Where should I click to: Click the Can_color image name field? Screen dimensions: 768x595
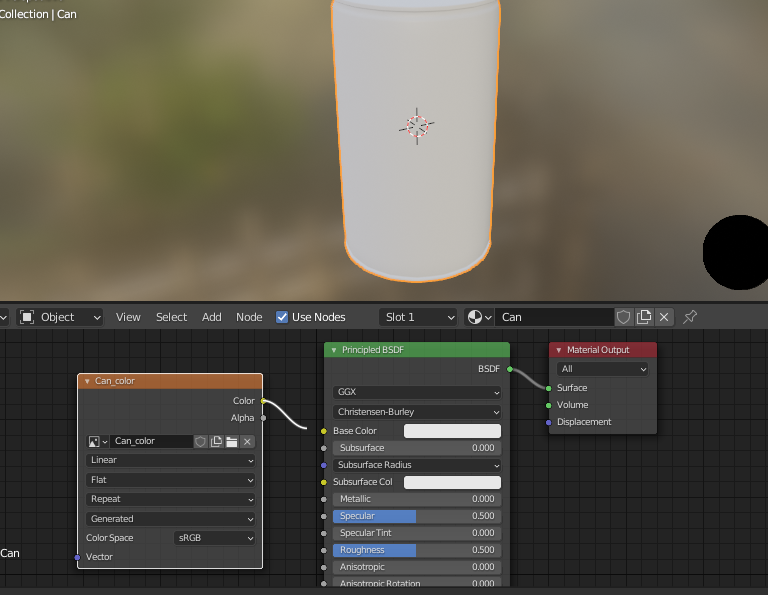151,441
